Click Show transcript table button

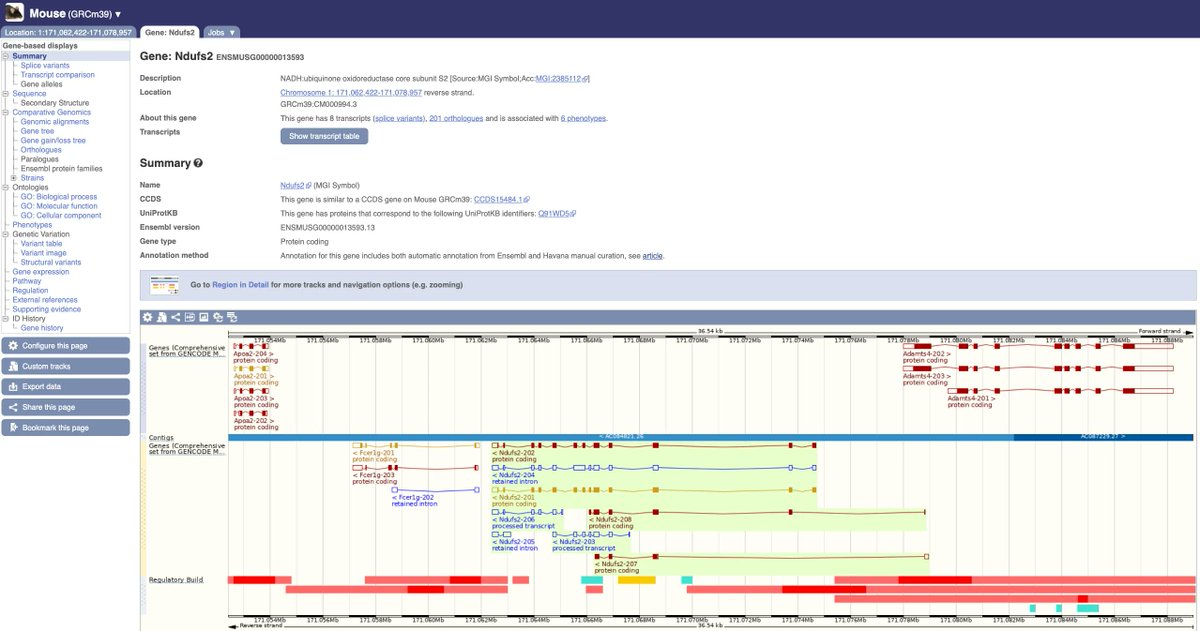[x=324, y=136]
